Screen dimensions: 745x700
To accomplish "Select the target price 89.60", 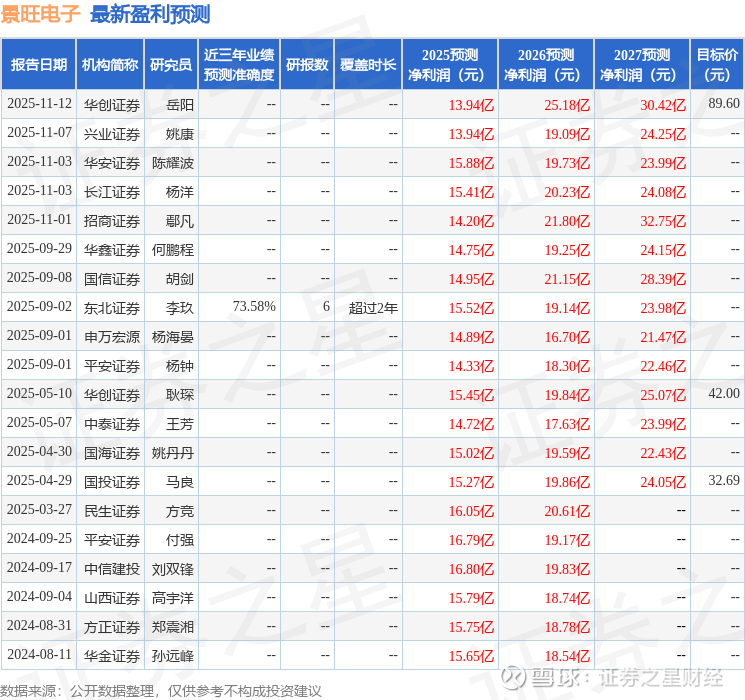I will (724, 104).
